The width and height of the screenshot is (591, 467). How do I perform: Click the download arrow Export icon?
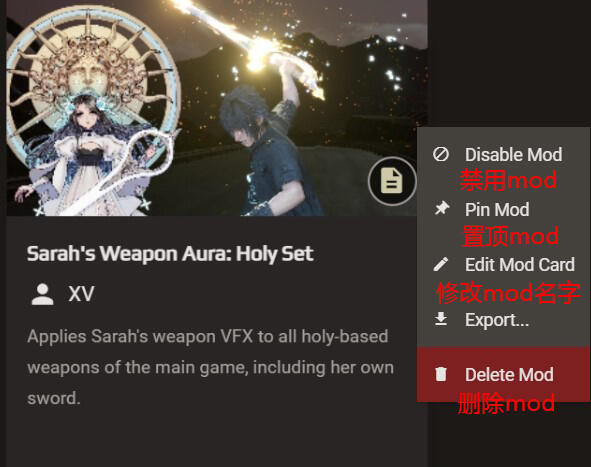(x=441, y=319)
